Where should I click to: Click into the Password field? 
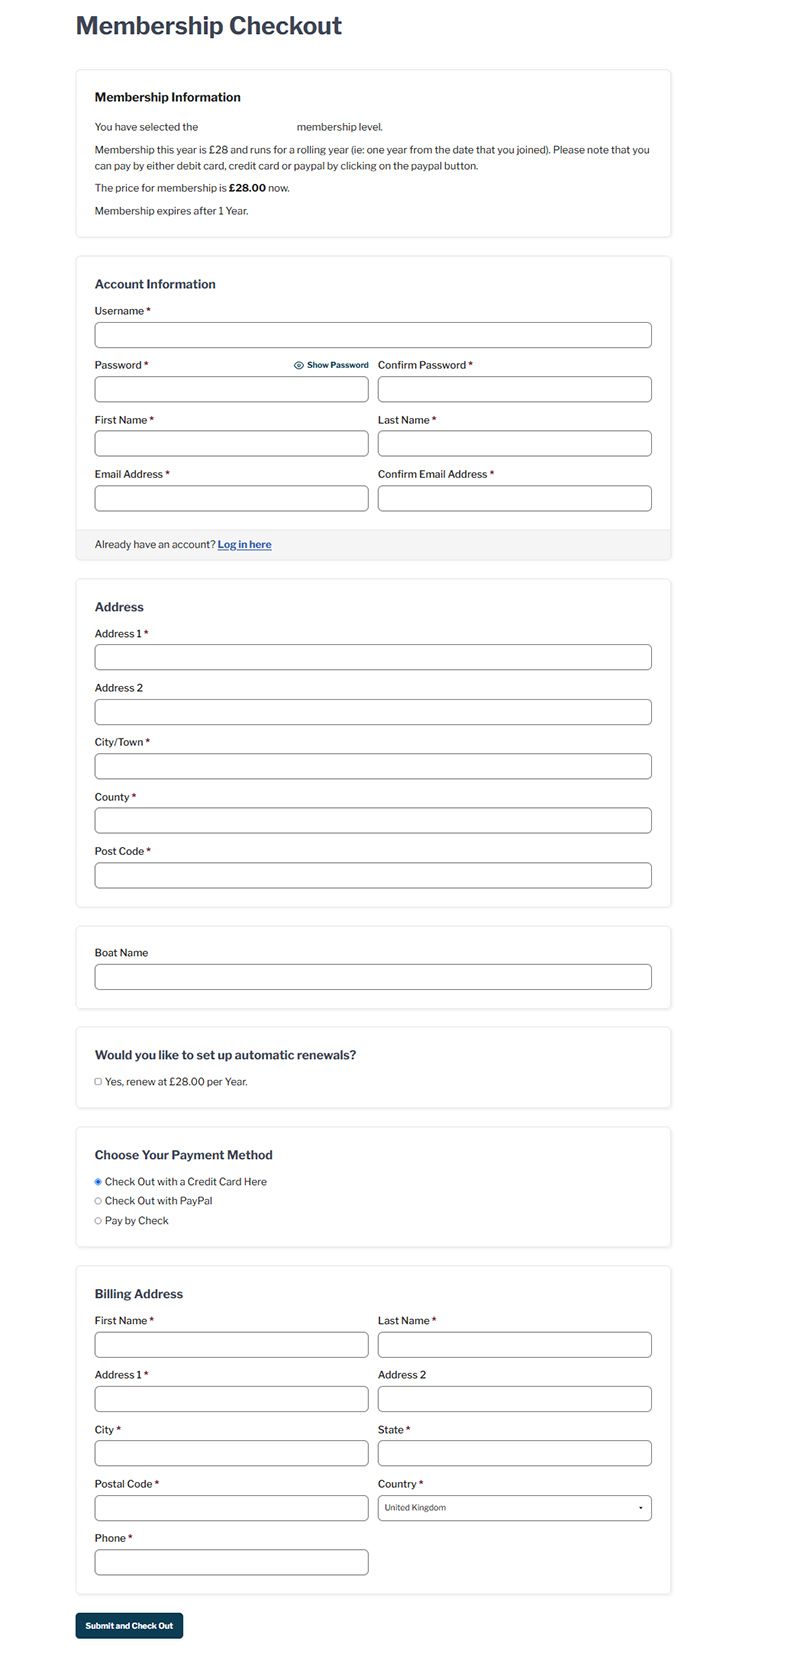point(231,390)
